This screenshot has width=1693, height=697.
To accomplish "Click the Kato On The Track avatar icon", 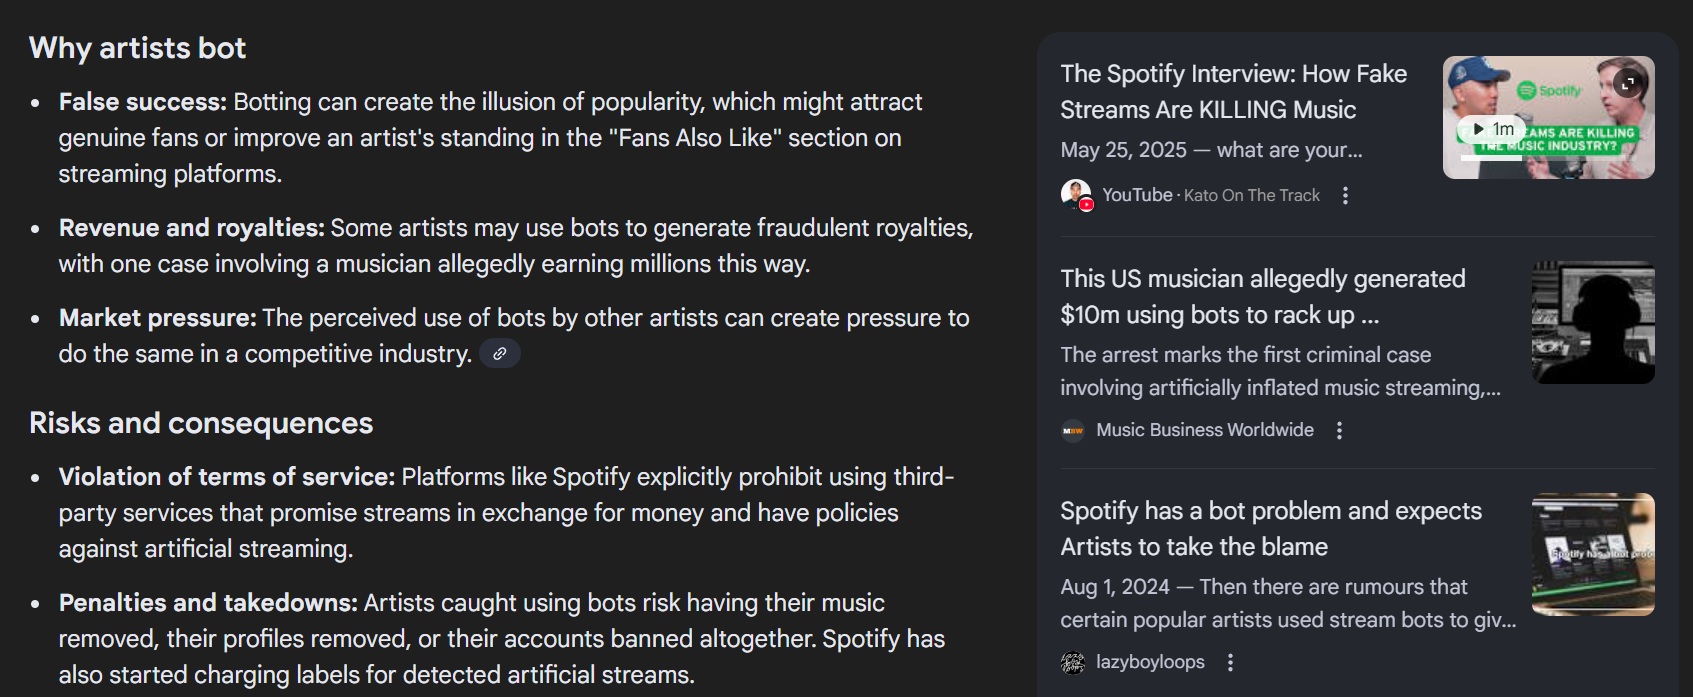I will click(x=1076, y=195).
